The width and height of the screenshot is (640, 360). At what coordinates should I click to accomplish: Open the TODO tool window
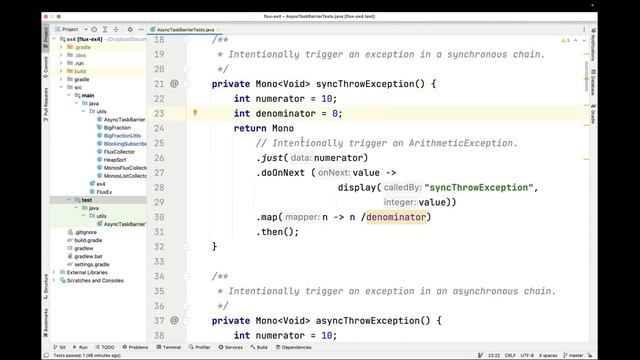pos(105,347)
